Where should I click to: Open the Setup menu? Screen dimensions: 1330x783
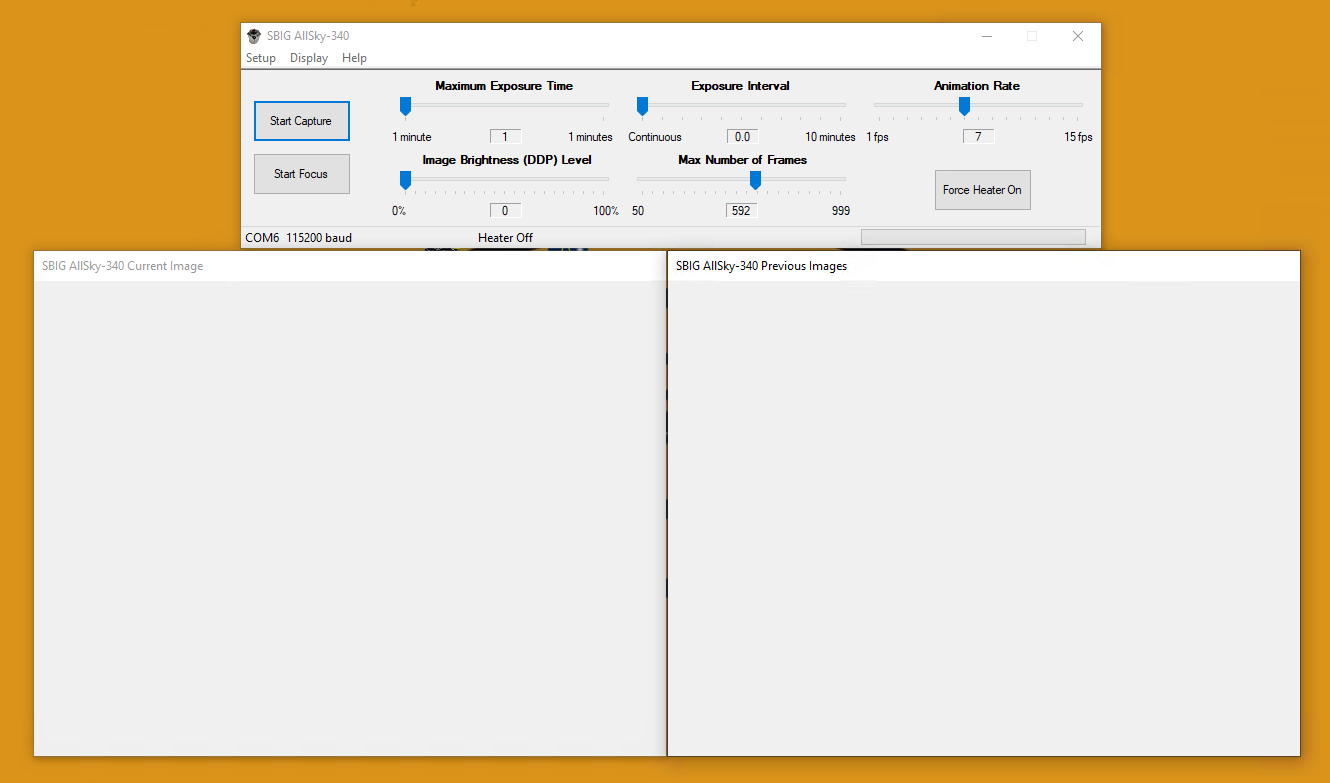click(261, 58)
